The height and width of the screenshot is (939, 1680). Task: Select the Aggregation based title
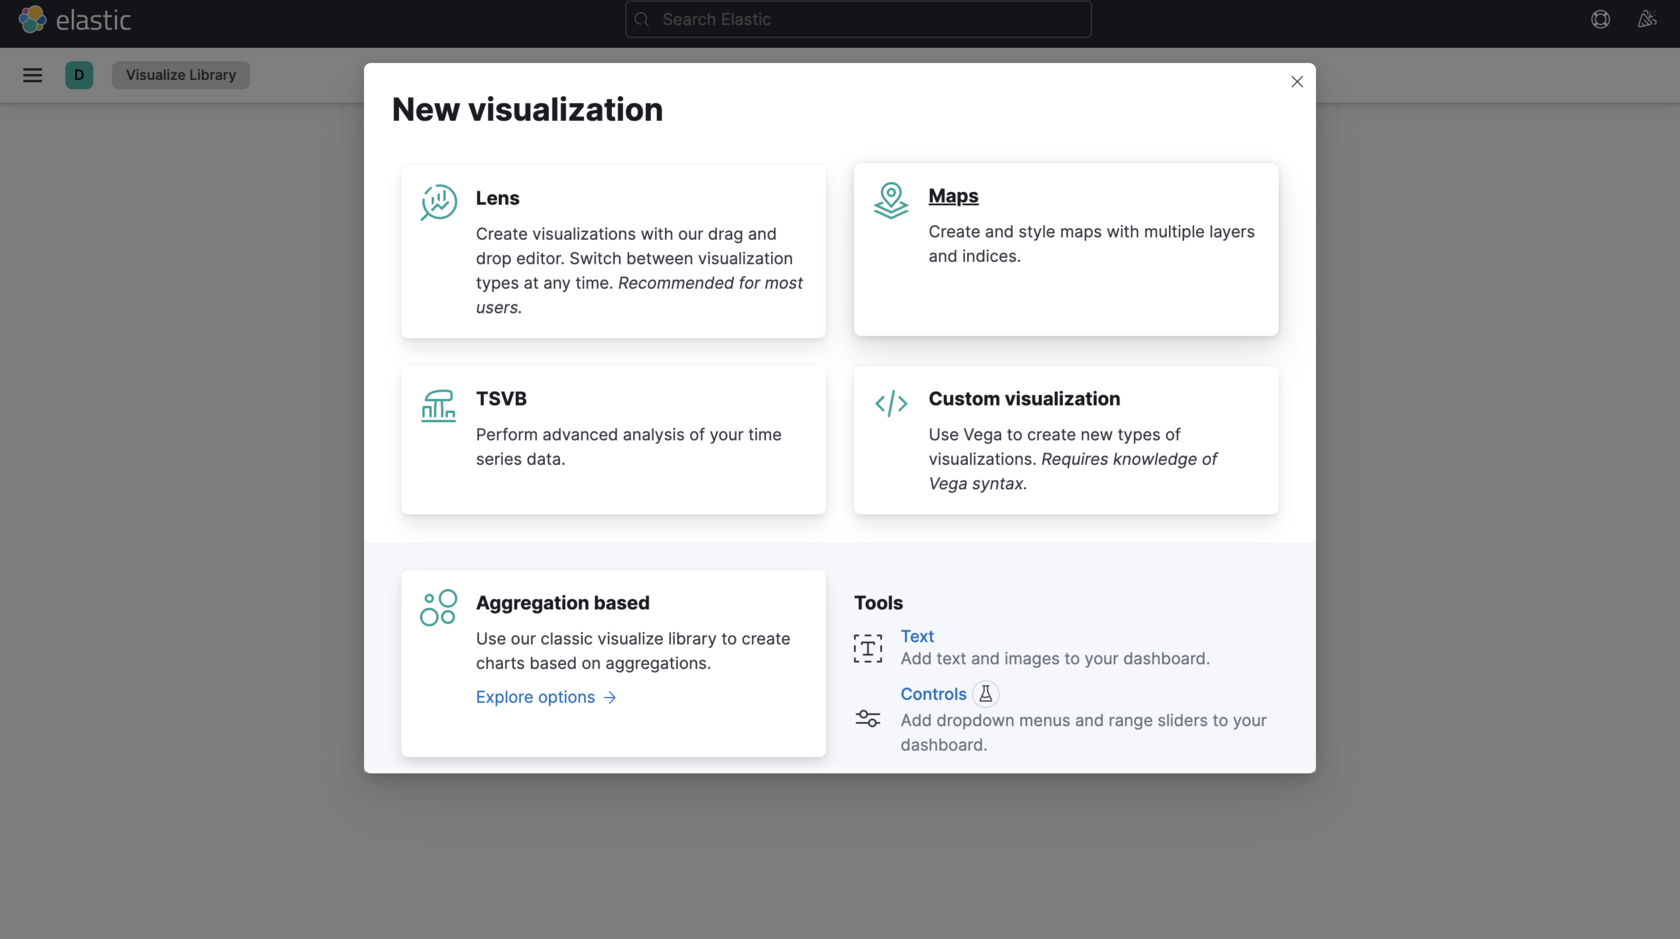[563, 603]
